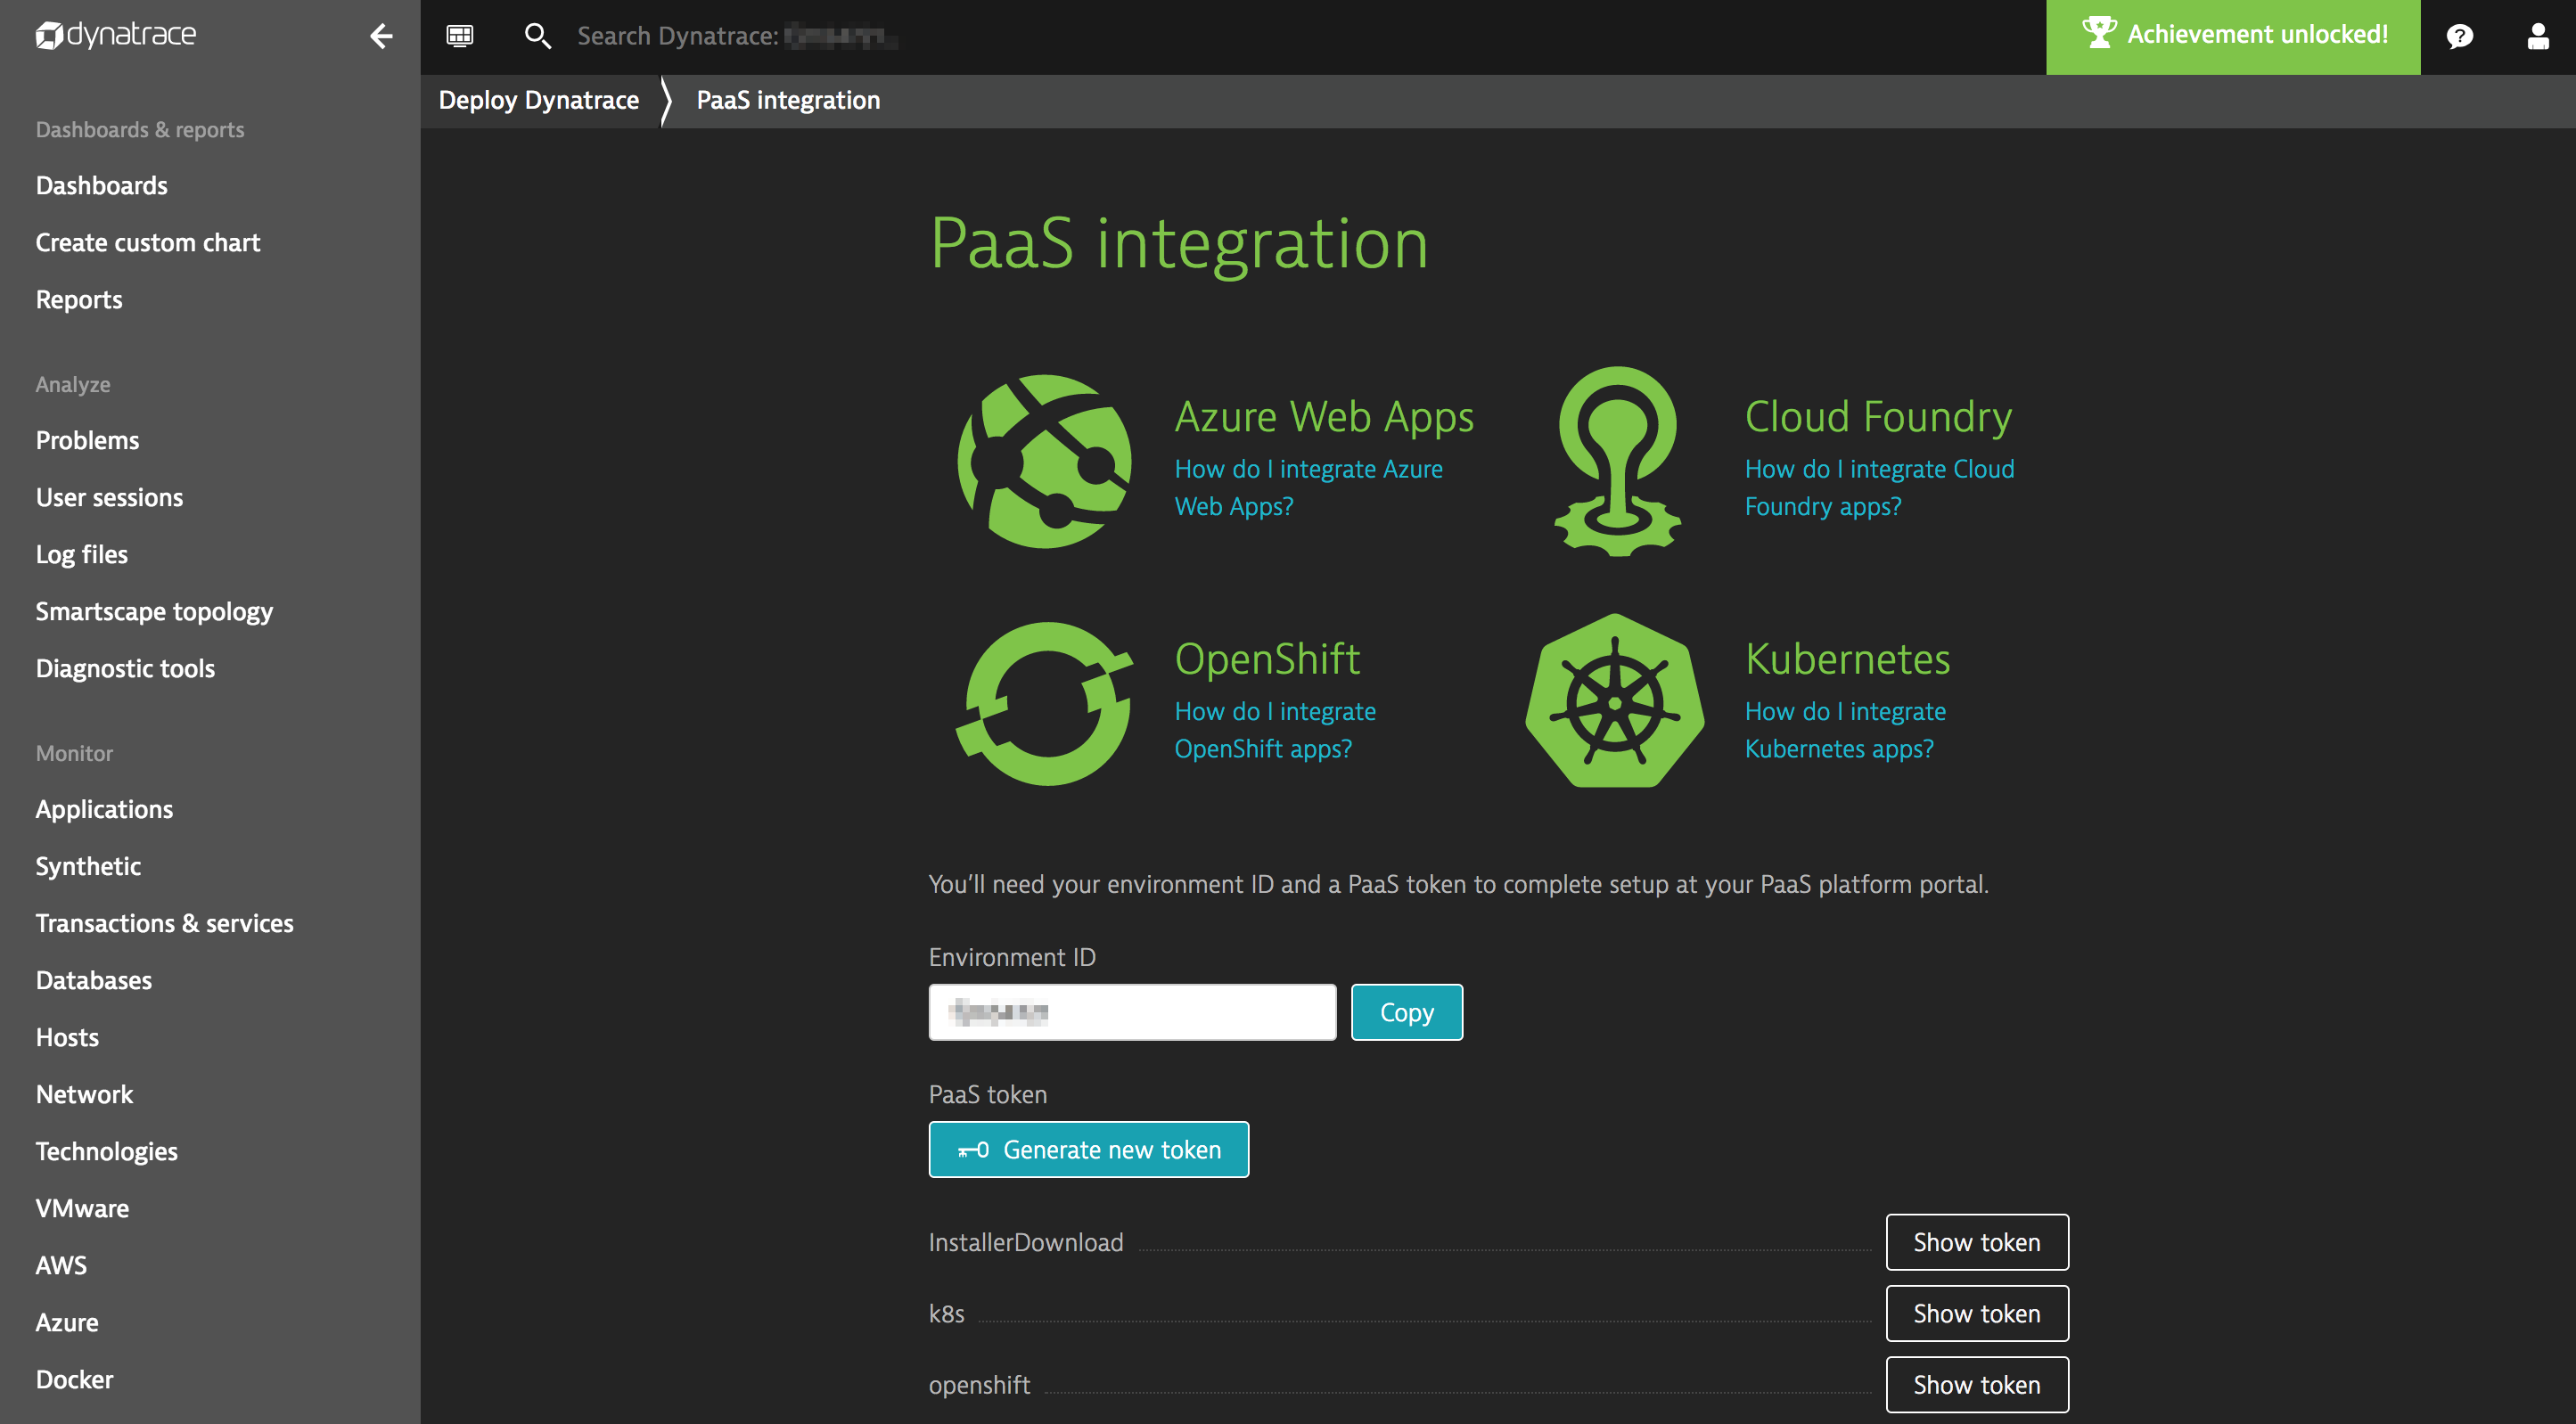The height and width of the screenshot is (1424, 2576).
Task: Open AWS in sidebar
Action: click(x=61, y=1265)
